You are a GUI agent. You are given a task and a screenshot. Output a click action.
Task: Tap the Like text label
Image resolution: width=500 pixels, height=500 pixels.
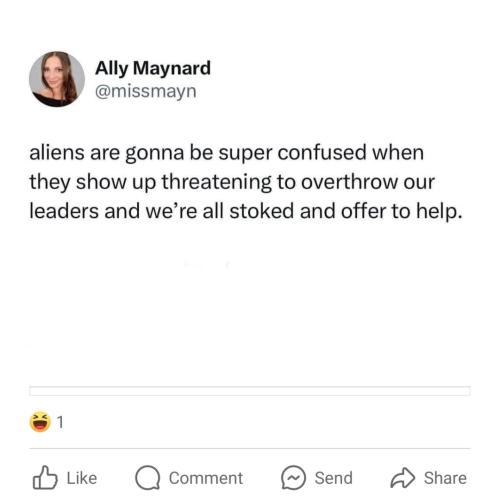(82, 478)
